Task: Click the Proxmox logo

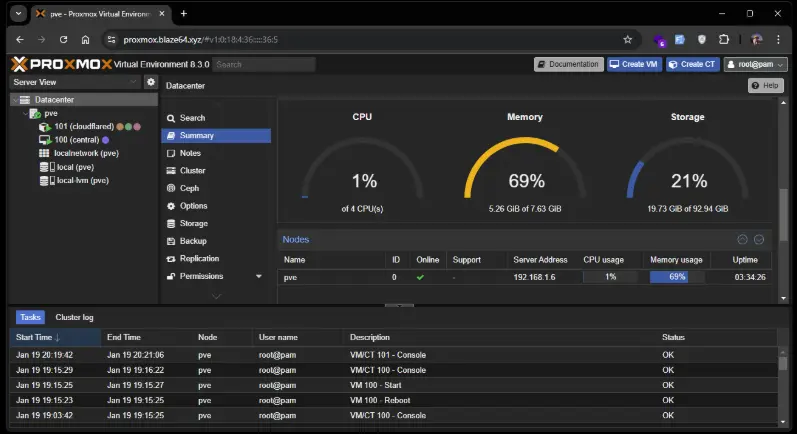Action: click(61, 64)
